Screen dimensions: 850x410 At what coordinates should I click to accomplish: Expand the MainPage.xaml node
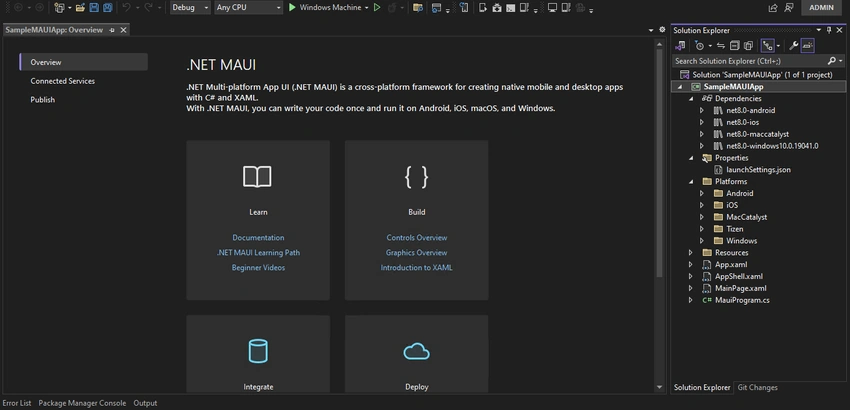pos(691,289)
